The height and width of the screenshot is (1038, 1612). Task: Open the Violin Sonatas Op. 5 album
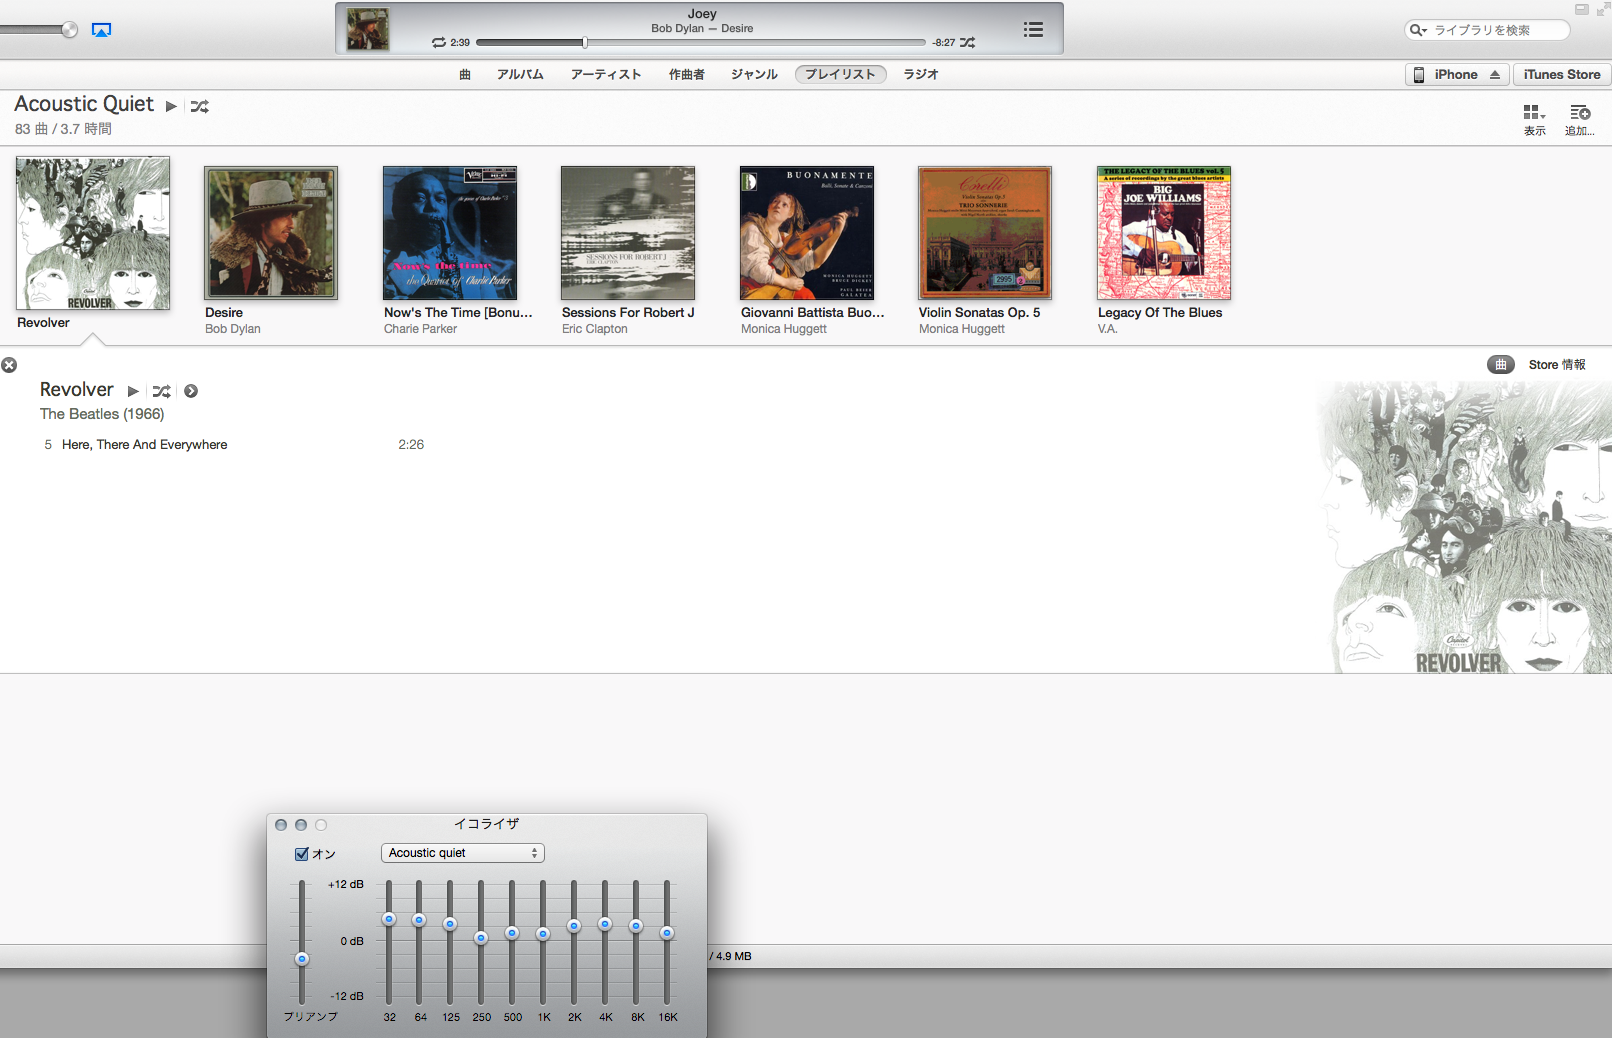[985, 233]
